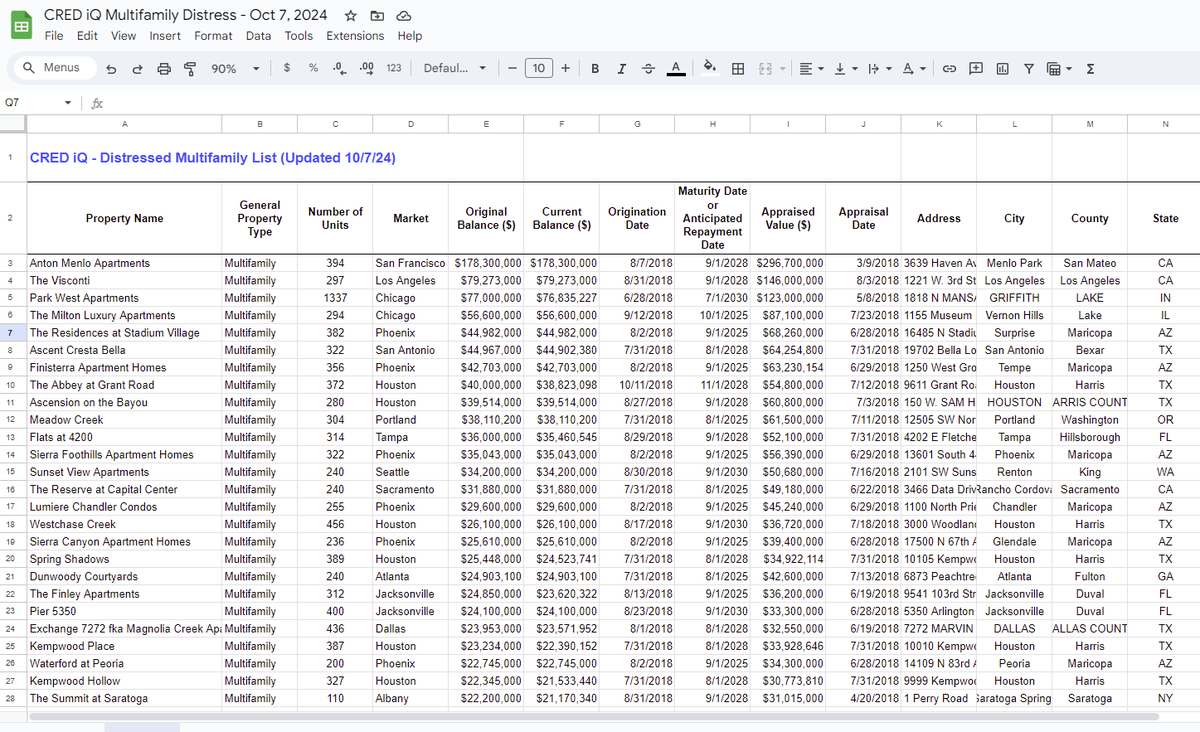Click the undo icon in toolbar
The height and width of the screenshot is (732, 1200).
point(112,68)
